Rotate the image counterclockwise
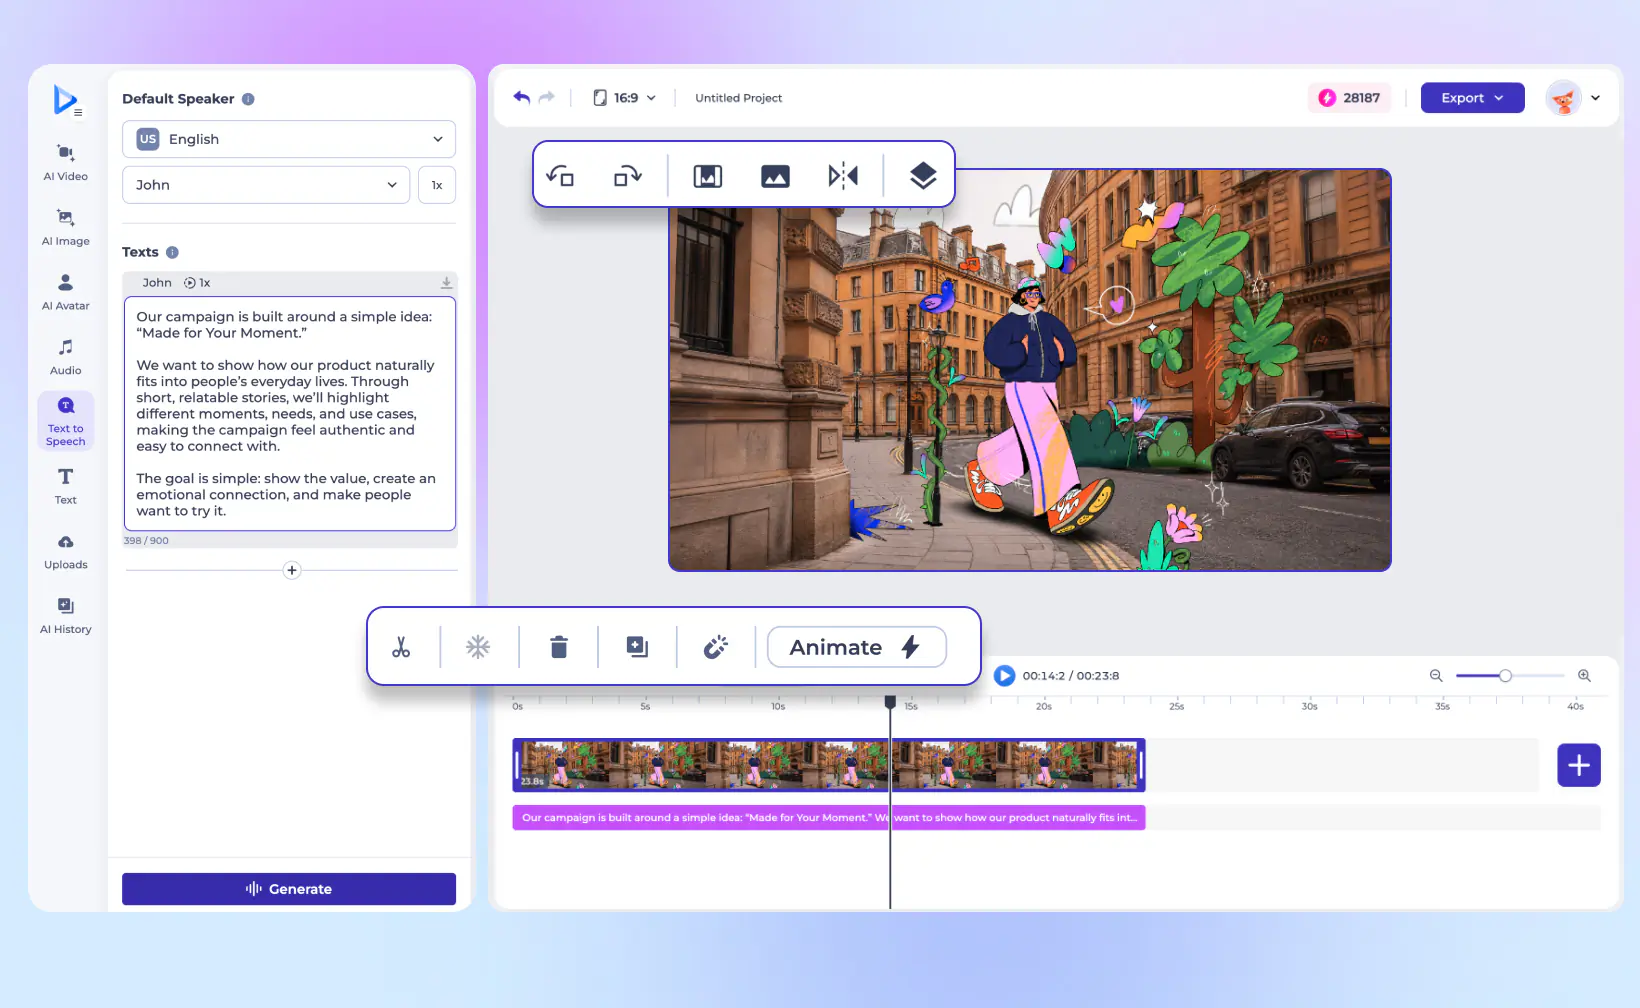 click(560, 175)
